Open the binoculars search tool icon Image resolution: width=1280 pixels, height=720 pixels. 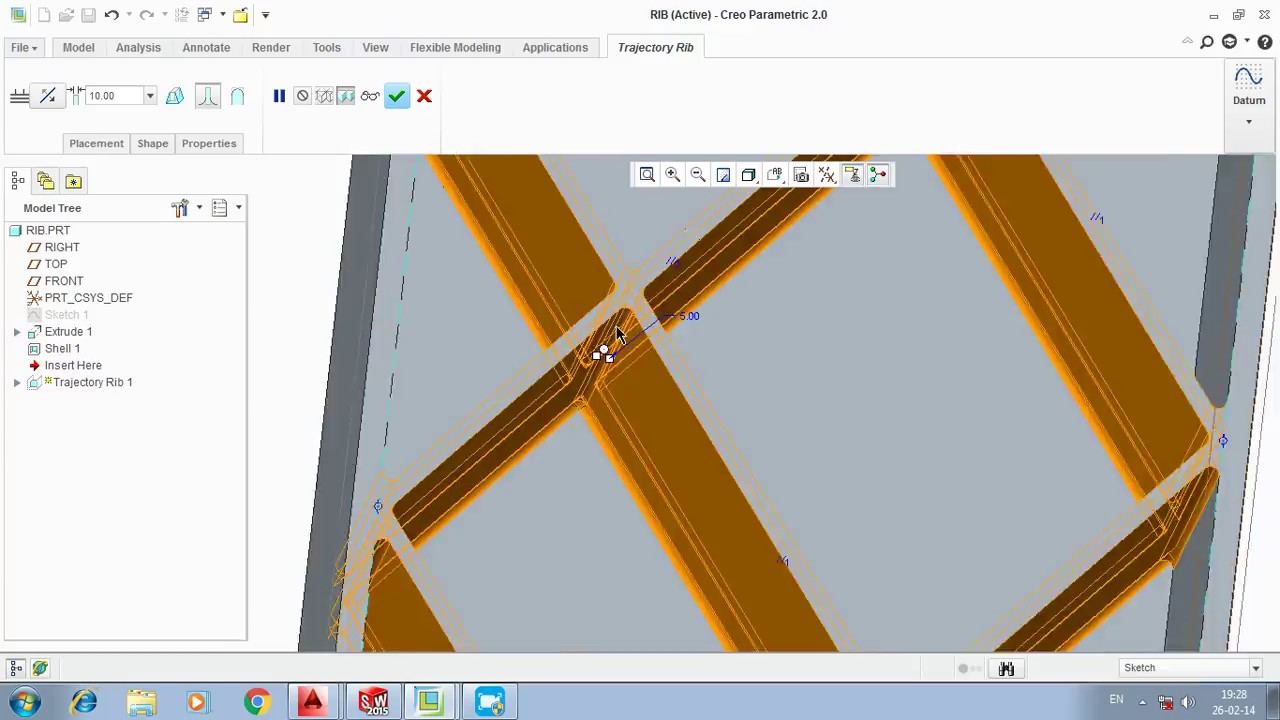click(1006, 669)
